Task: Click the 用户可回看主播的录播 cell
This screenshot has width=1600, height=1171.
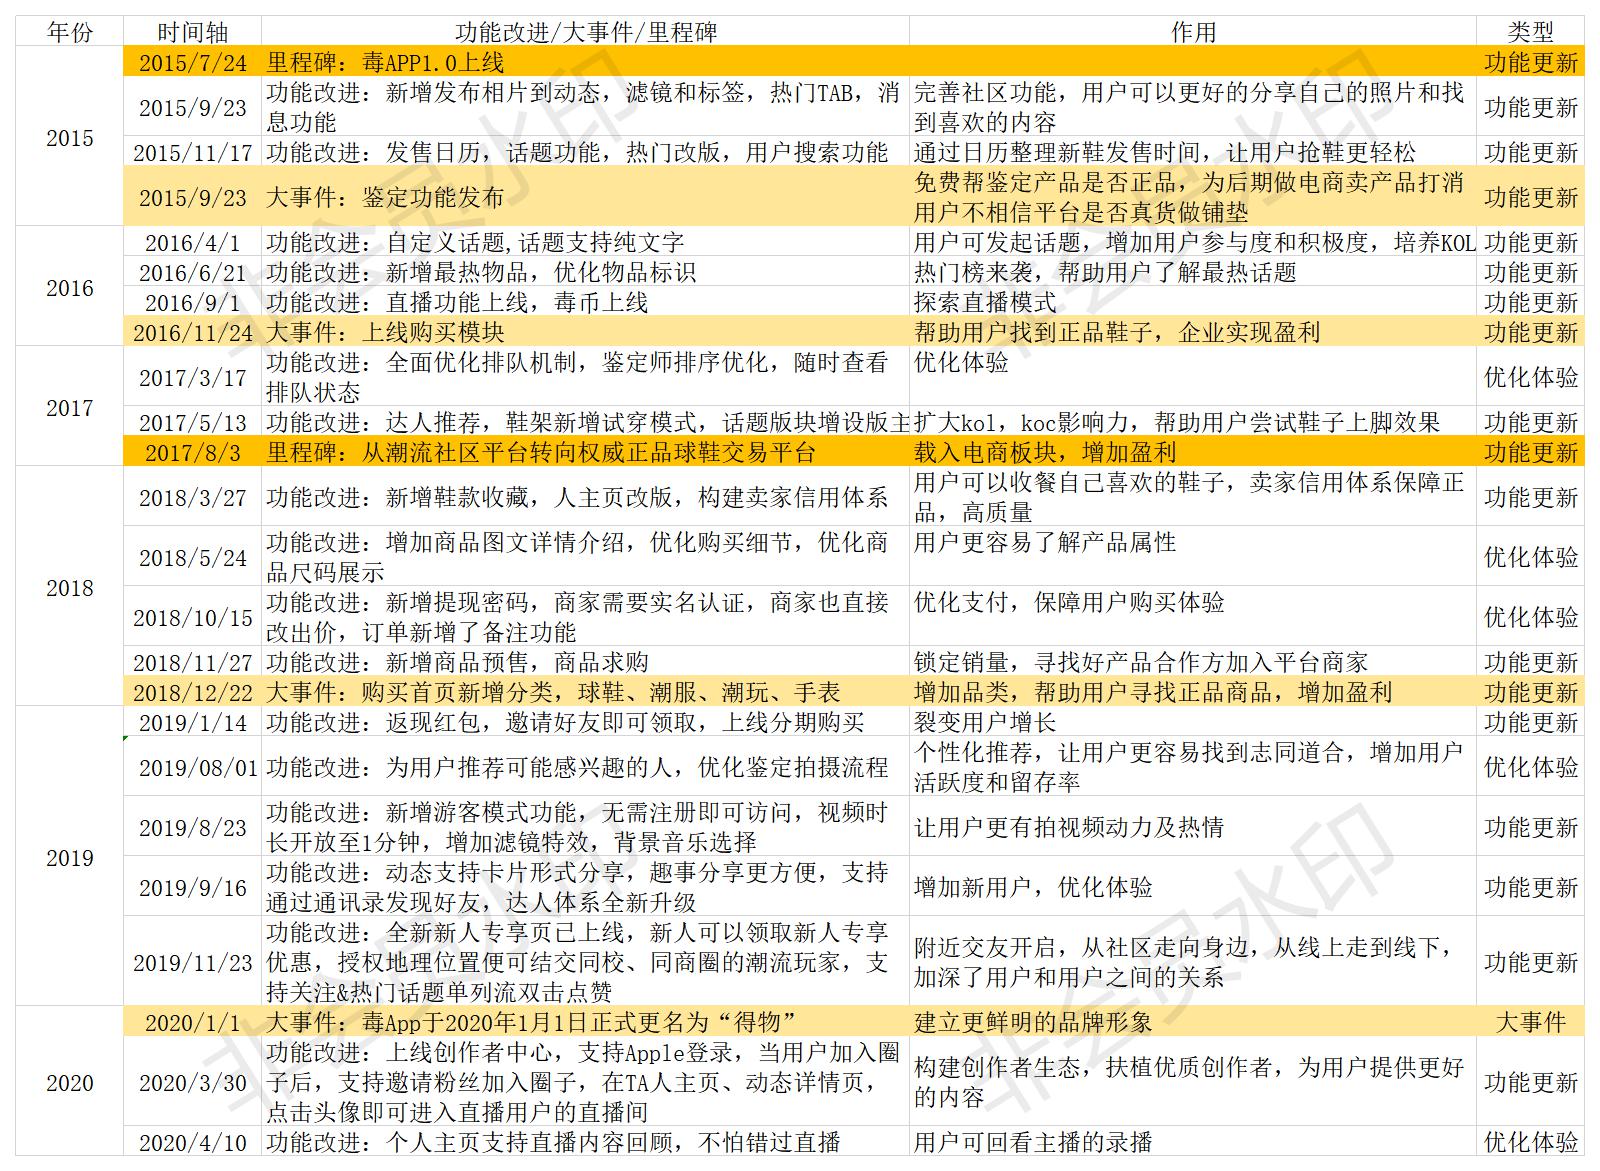Action: [1194, 1141]
